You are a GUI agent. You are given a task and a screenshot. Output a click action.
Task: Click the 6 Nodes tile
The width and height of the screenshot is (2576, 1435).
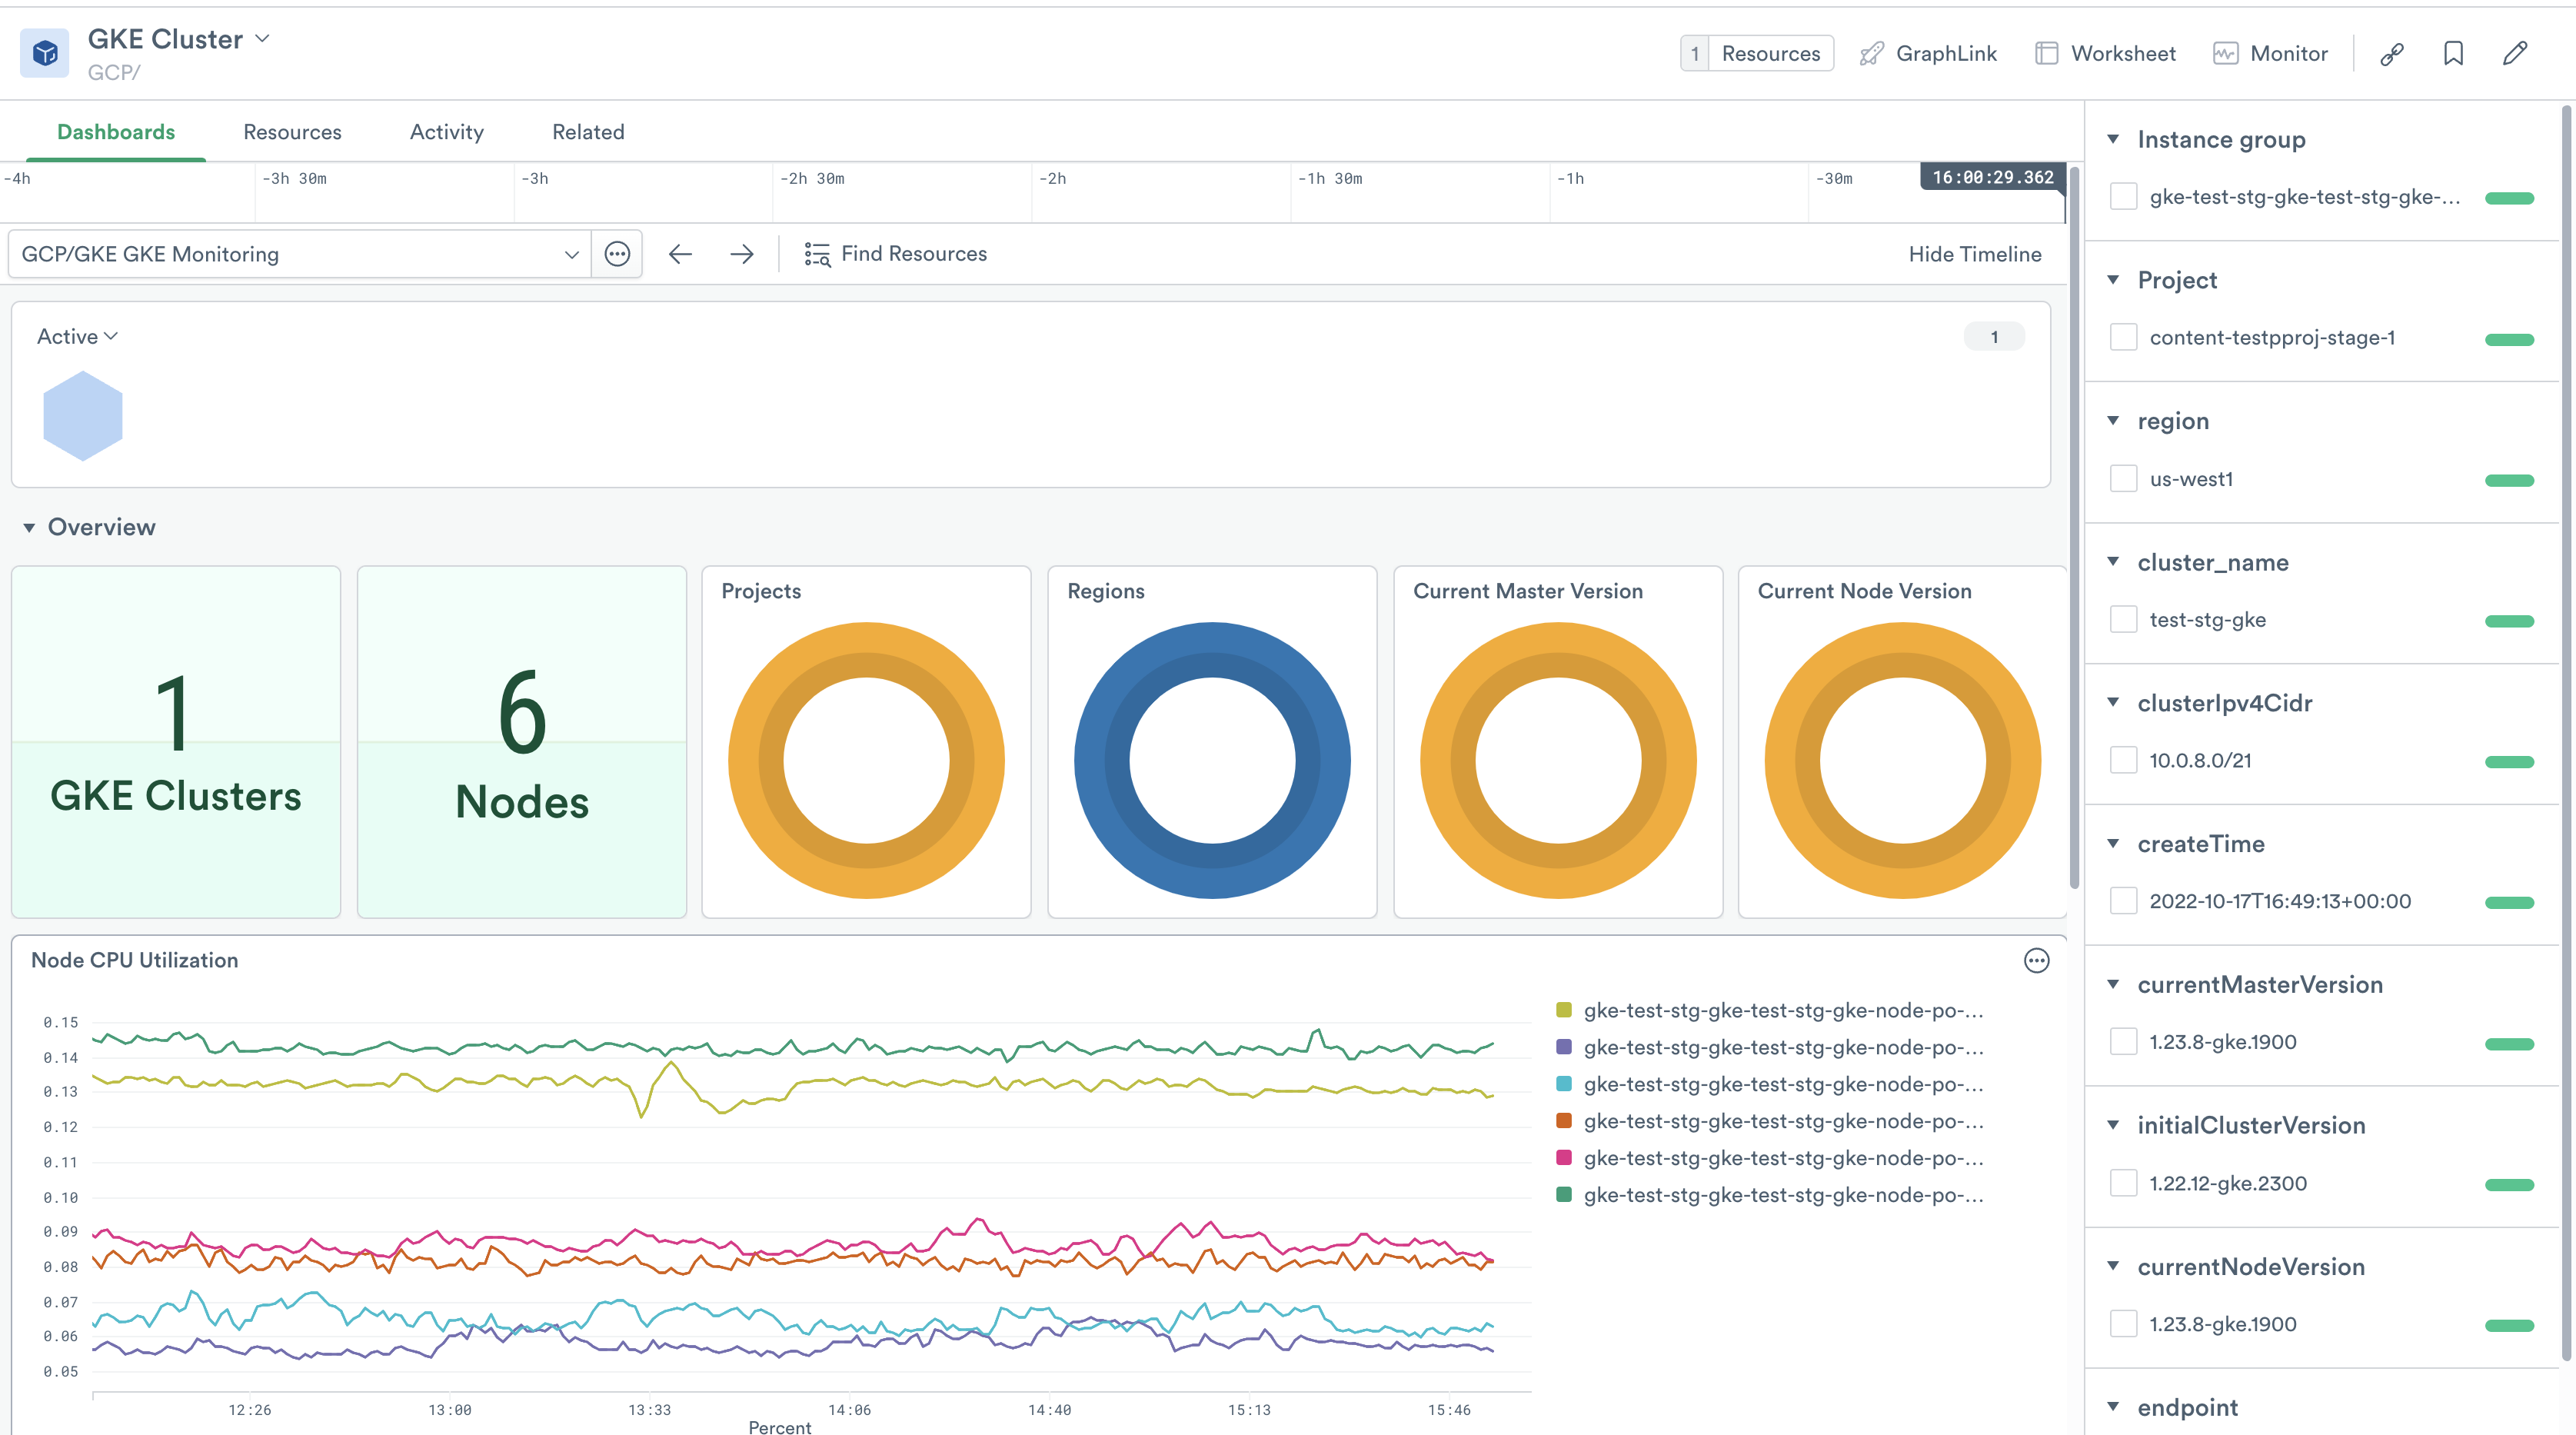pyautogui.click(x=522, y=742)
